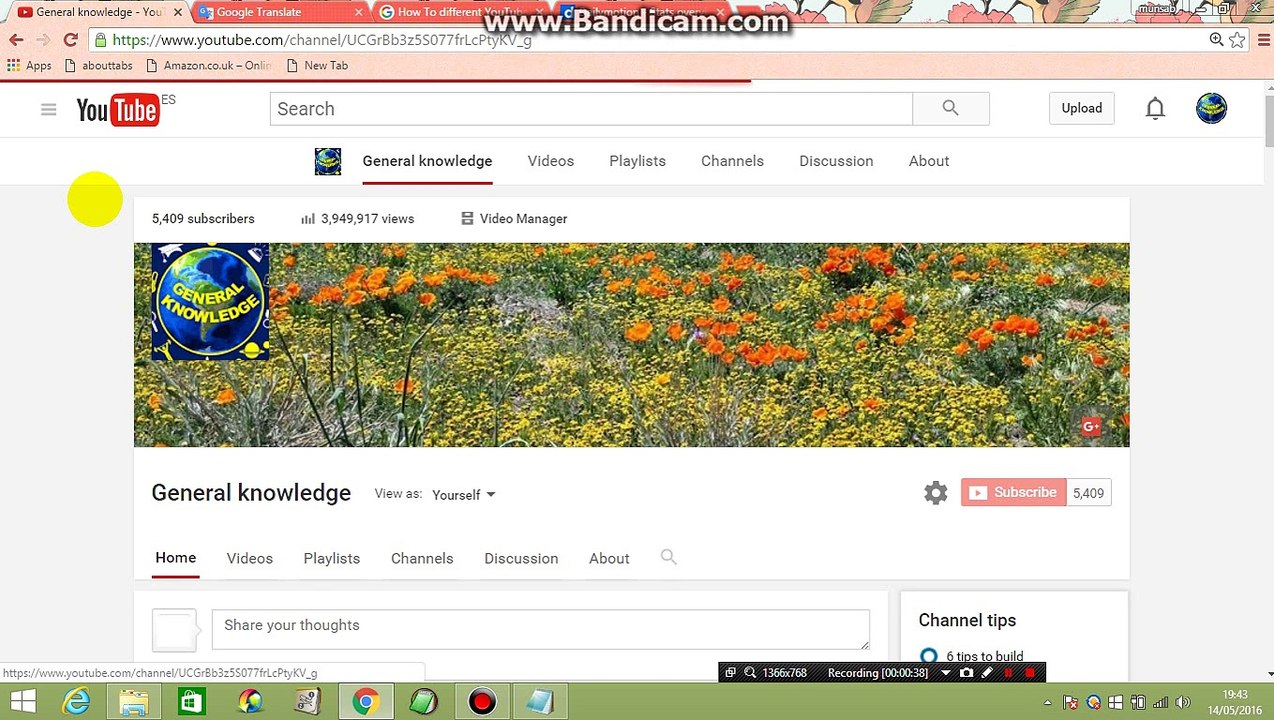Screen dimensions: 1274x720
Task: Click the browser address bar URL
Action: pos(322,40)
